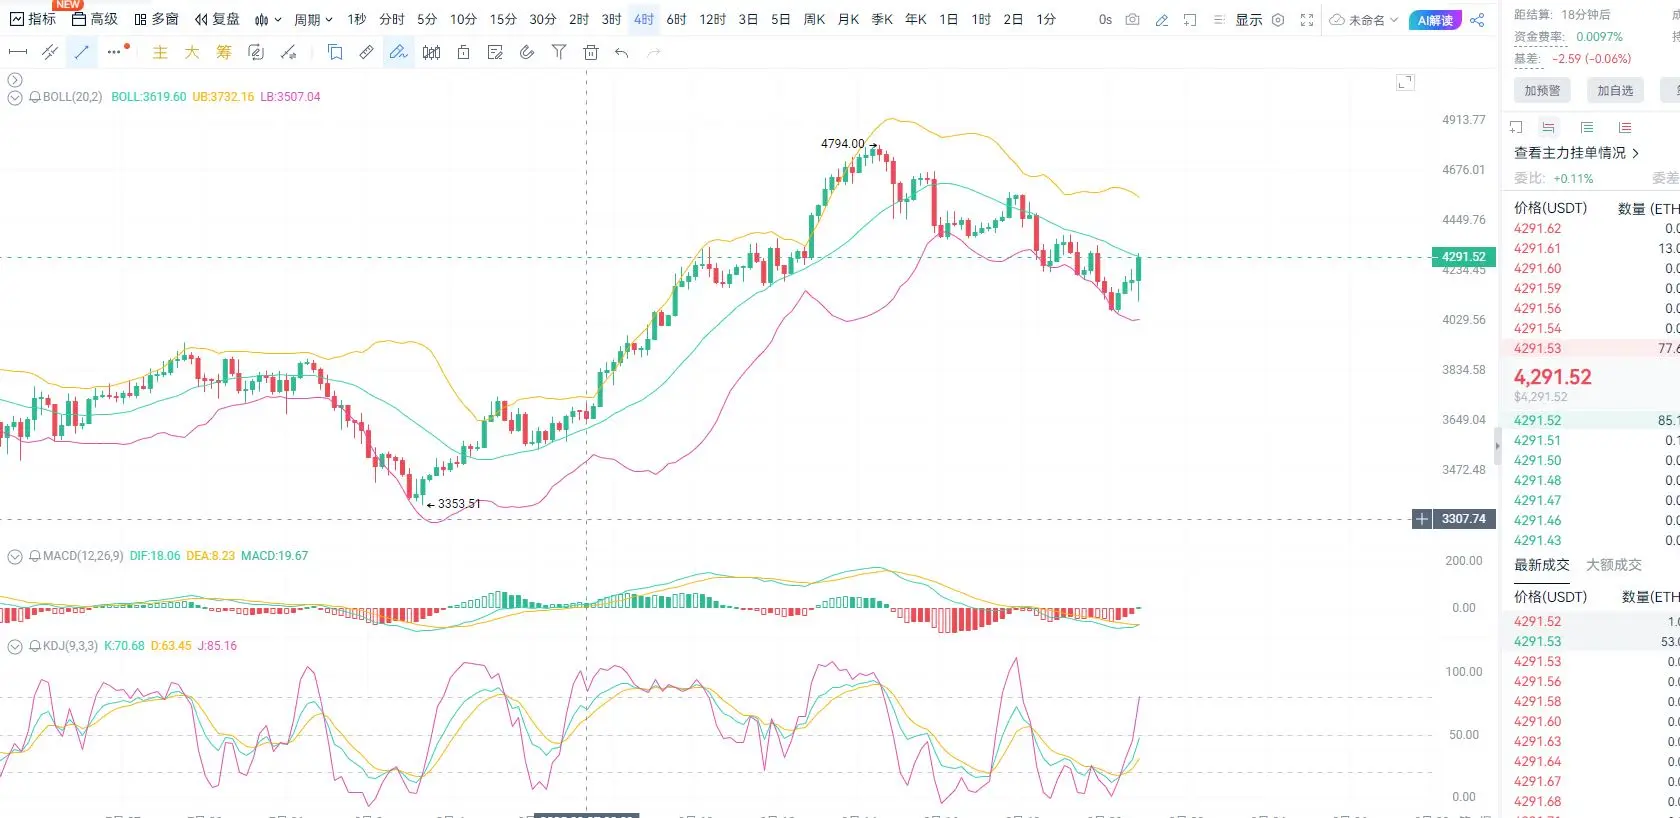
Task: Expand the 周期 period dropdown
Action: pos(313,19)
